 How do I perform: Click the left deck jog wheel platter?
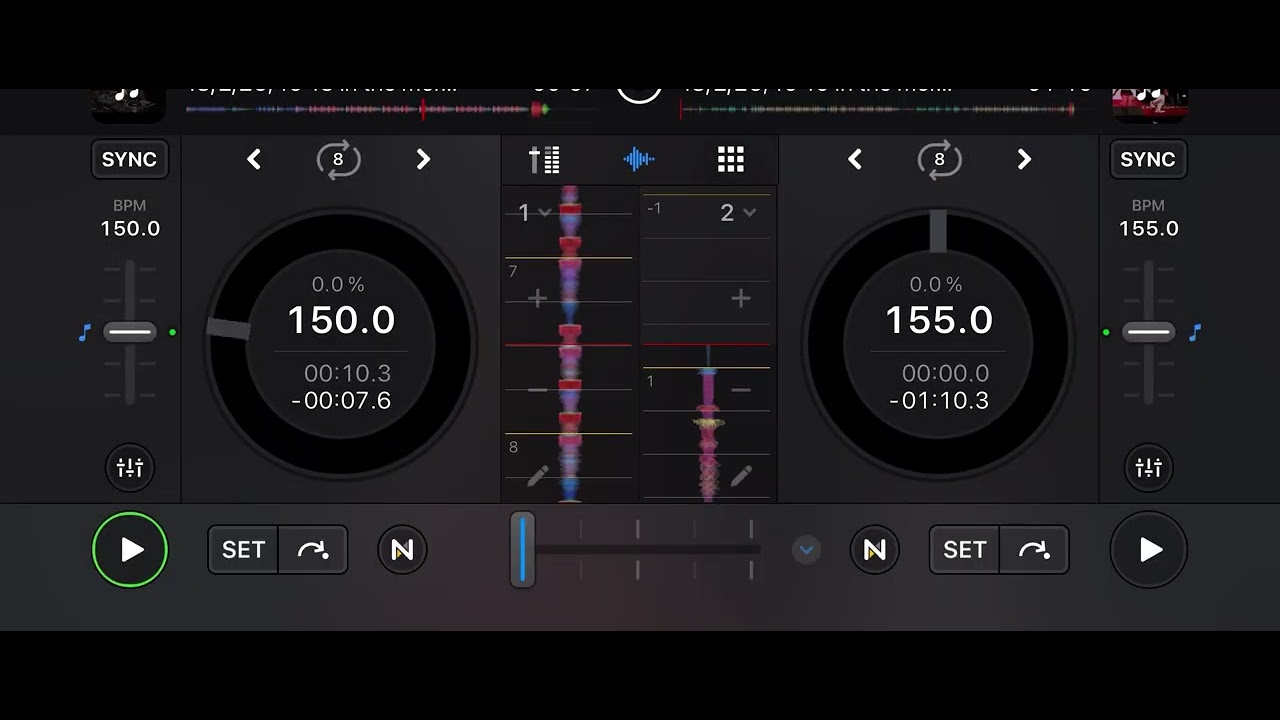(x=340, y=343)
